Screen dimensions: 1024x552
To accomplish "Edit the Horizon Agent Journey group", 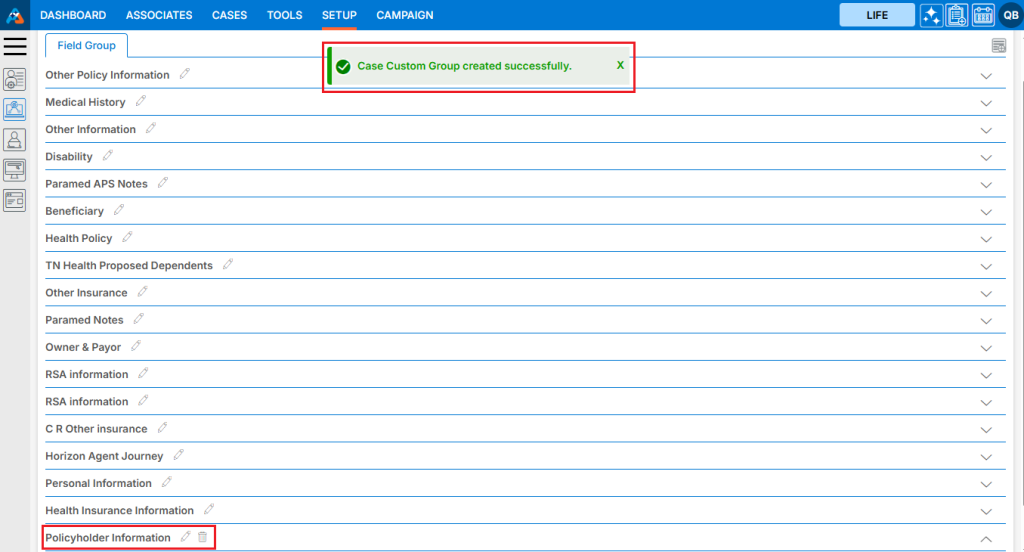I will click(179, 455).
